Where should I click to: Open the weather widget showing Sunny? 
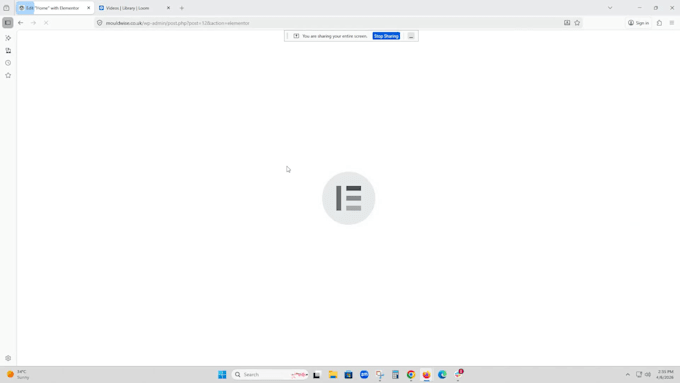[18, 375]
